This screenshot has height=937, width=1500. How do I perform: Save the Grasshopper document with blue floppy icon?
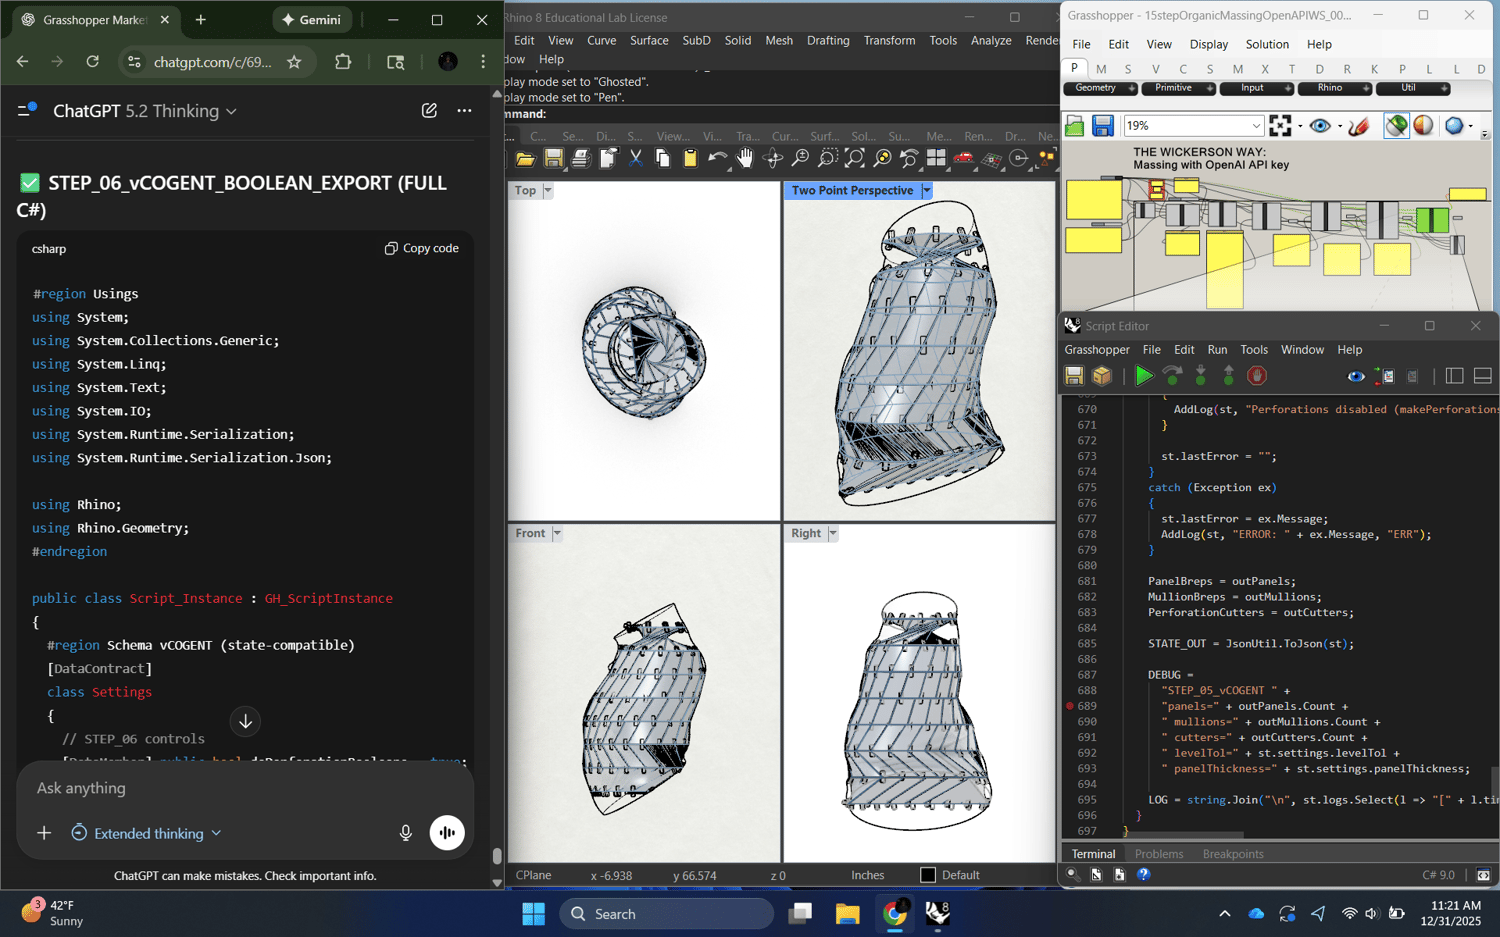coord(1102,126)
